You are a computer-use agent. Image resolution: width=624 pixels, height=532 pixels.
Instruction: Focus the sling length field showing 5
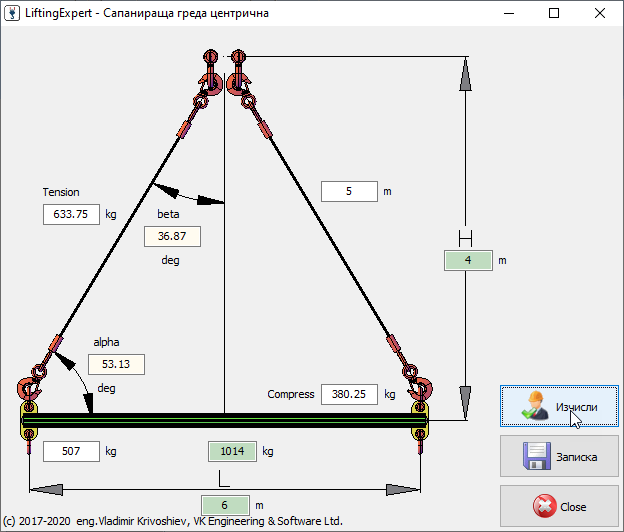click(349, 191)
